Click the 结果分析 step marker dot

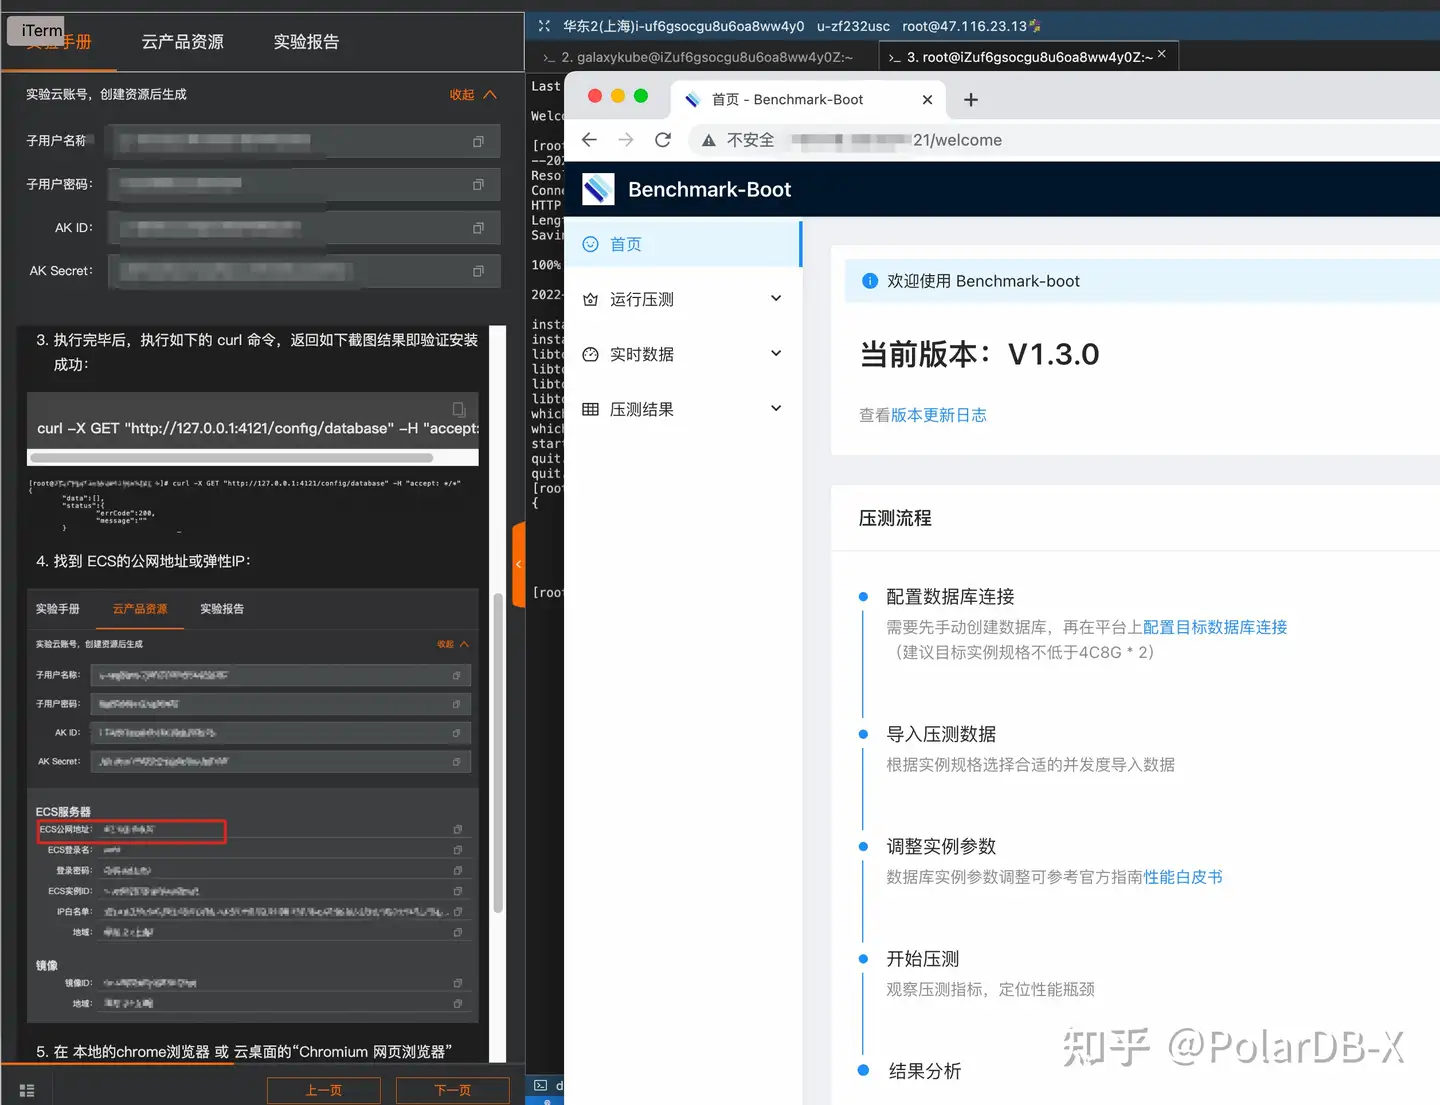tap(863, 1070)
